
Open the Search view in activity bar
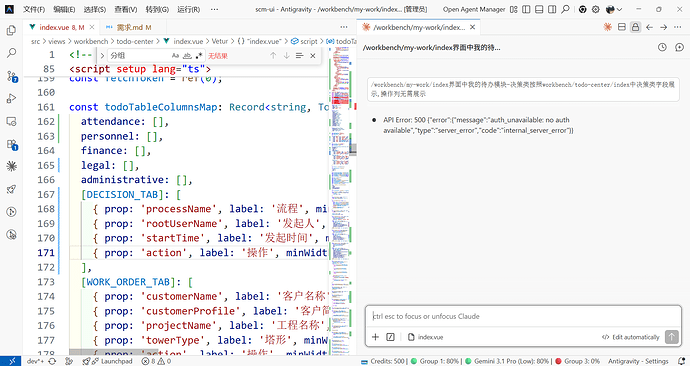[11, 53]
